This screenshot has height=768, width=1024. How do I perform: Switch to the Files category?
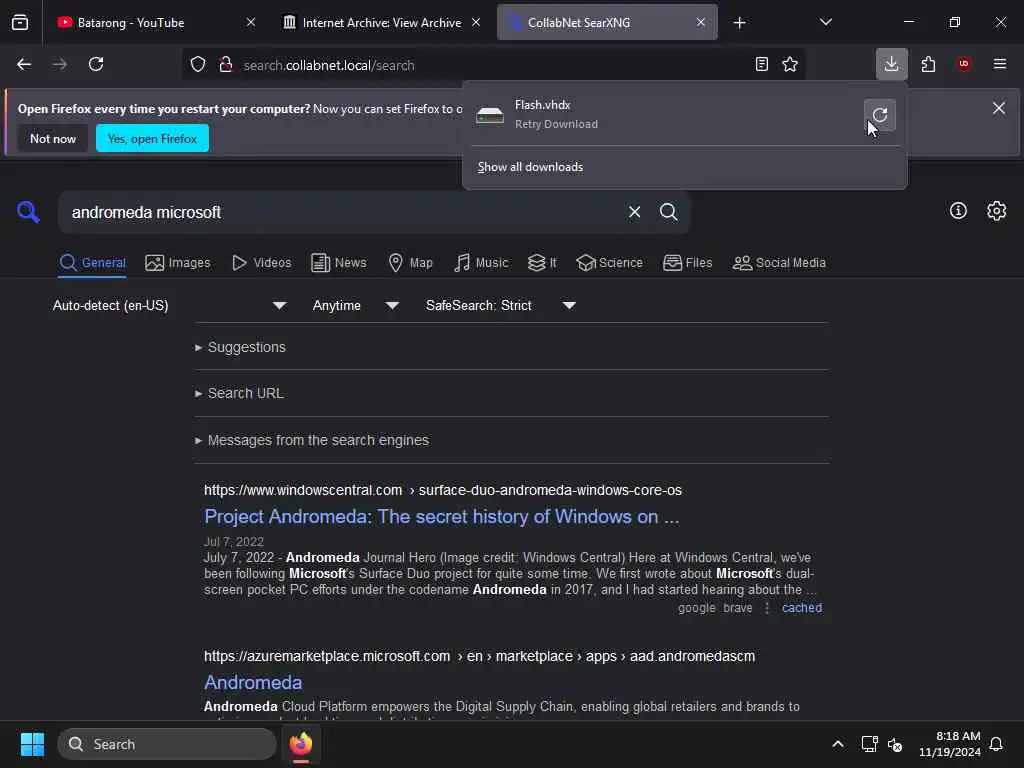point(688,263)
